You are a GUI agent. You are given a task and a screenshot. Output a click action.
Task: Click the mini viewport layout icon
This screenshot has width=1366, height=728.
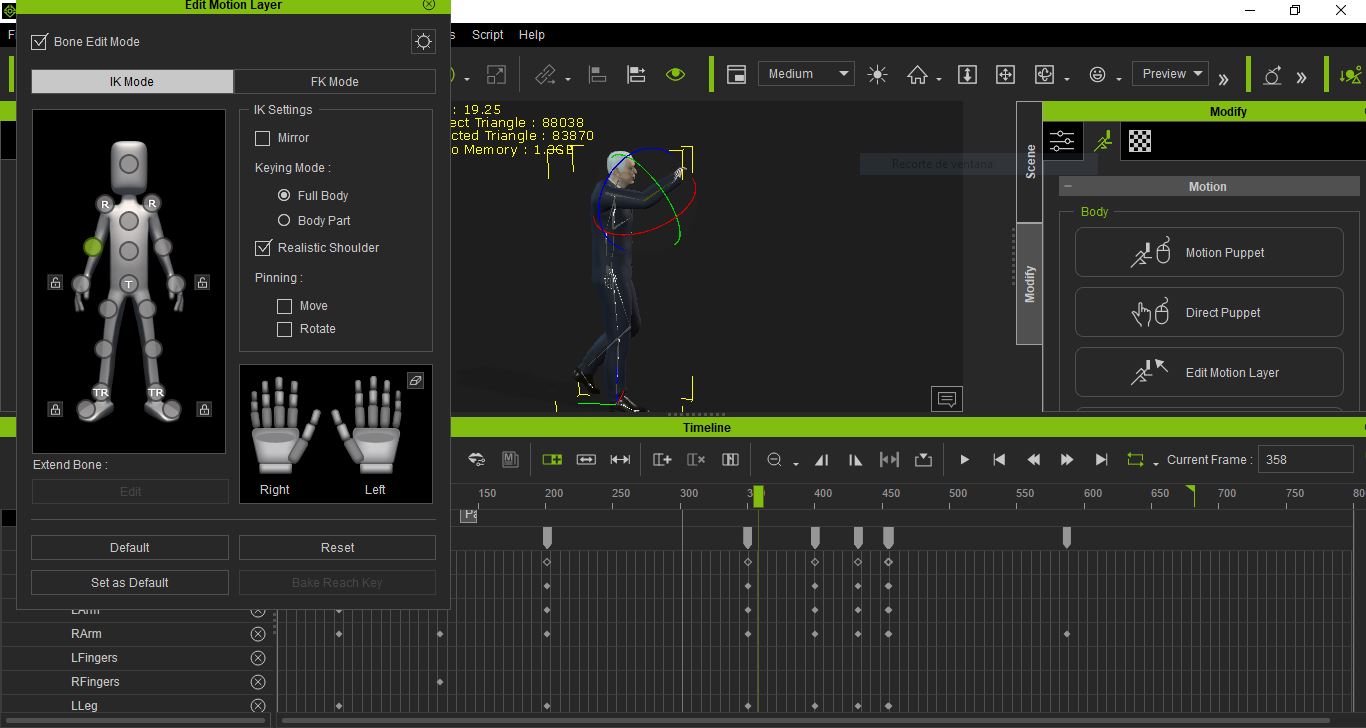[736, 74]
